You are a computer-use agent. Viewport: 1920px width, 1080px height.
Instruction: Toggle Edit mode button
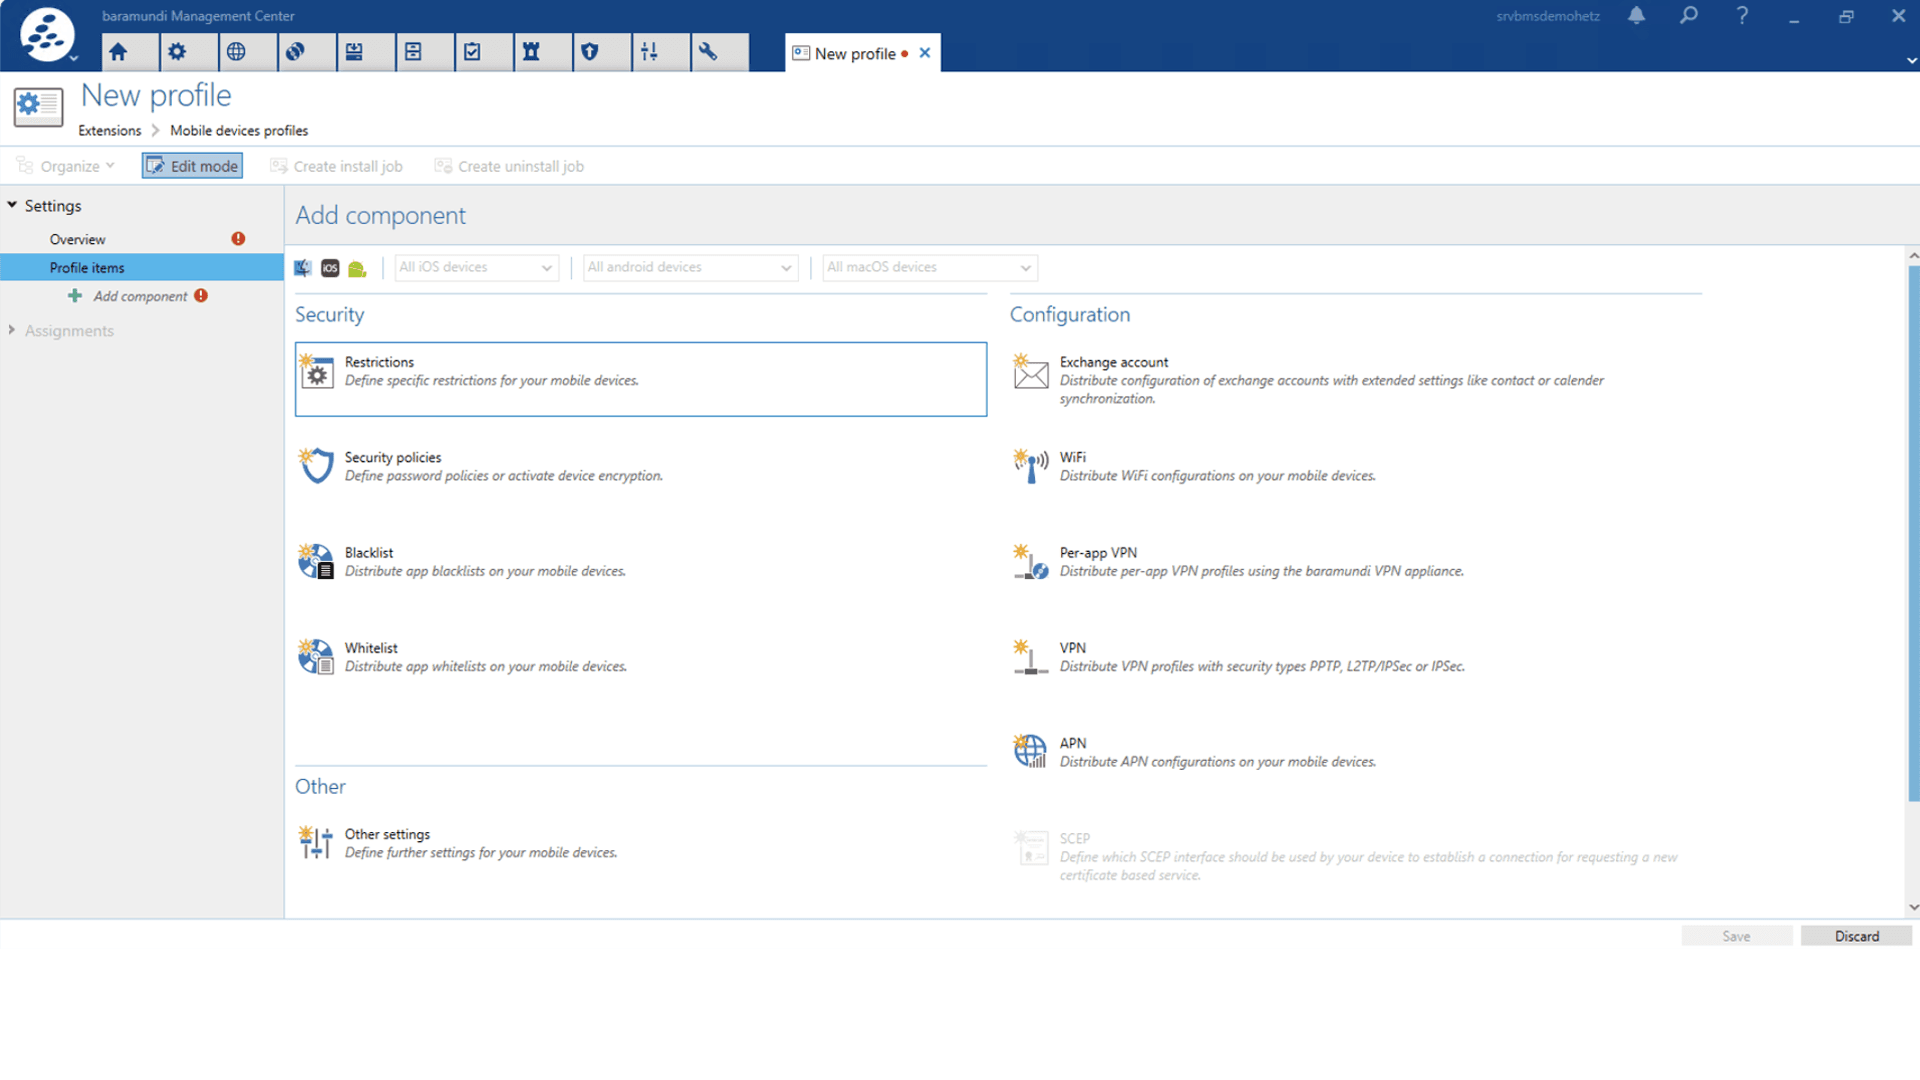tap(192, 166)
